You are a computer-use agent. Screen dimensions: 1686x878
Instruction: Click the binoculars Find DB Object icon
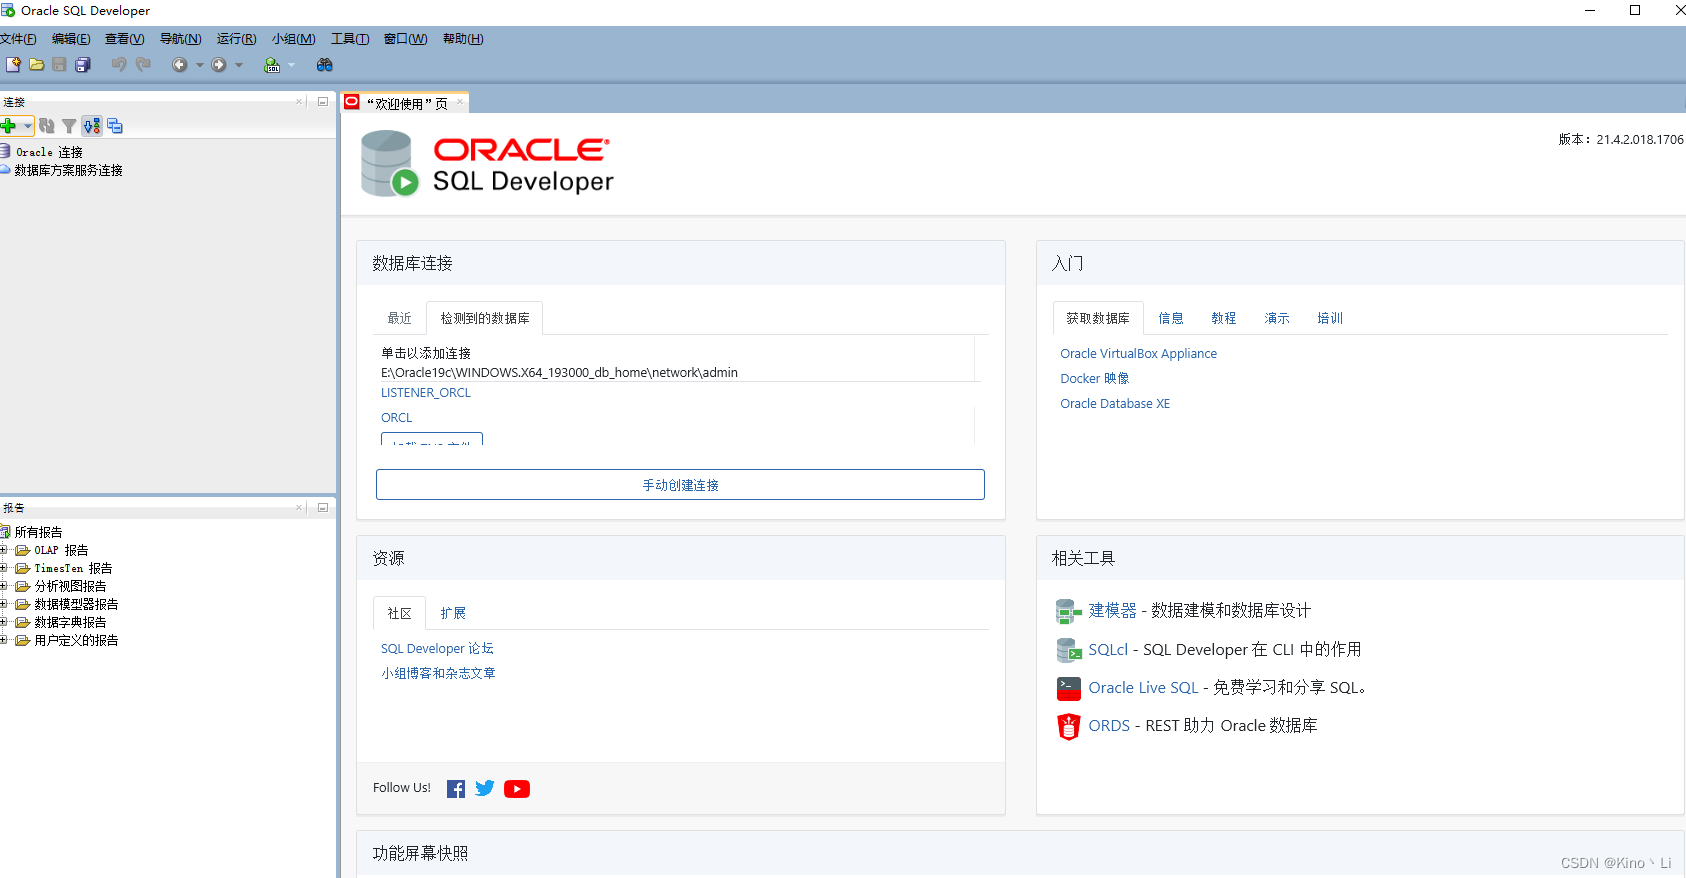pos(325,65)
